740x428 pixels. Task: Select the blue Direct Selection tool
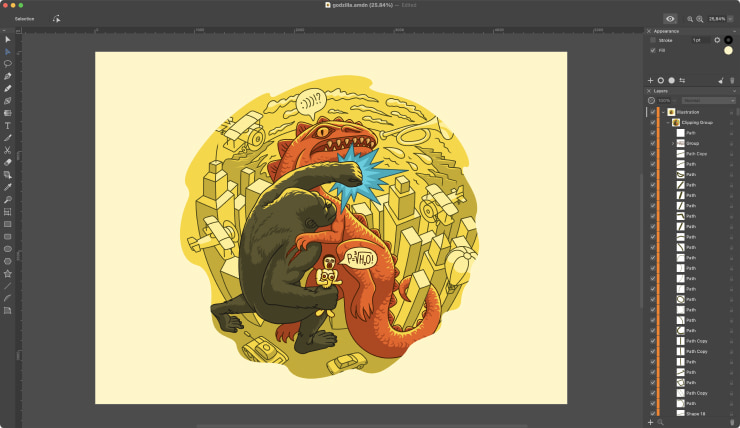tap(8, 51)
